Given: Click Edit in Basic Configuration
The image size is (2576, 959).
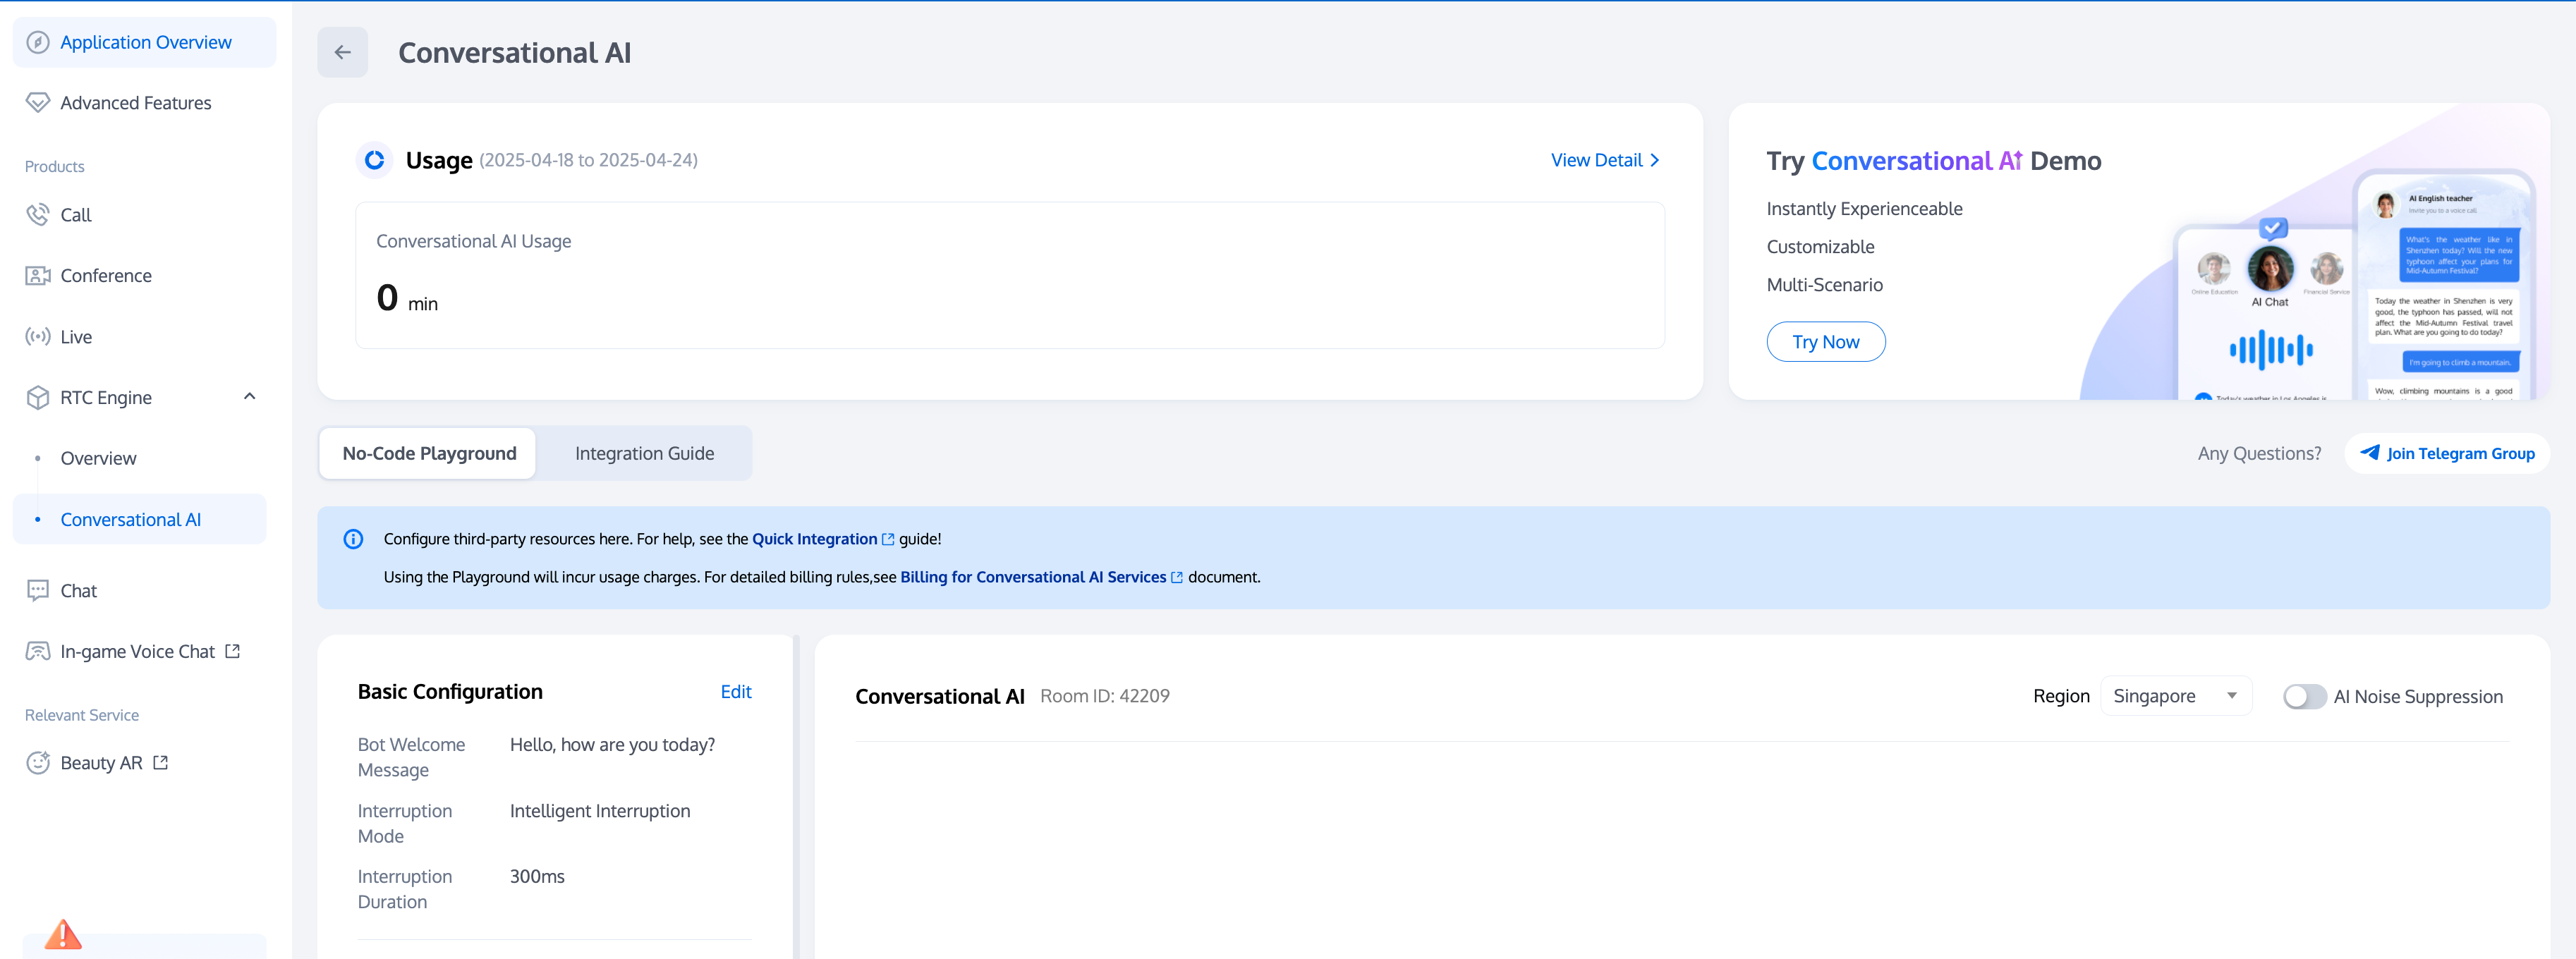Looking at the screenshot, I should 735,692.
